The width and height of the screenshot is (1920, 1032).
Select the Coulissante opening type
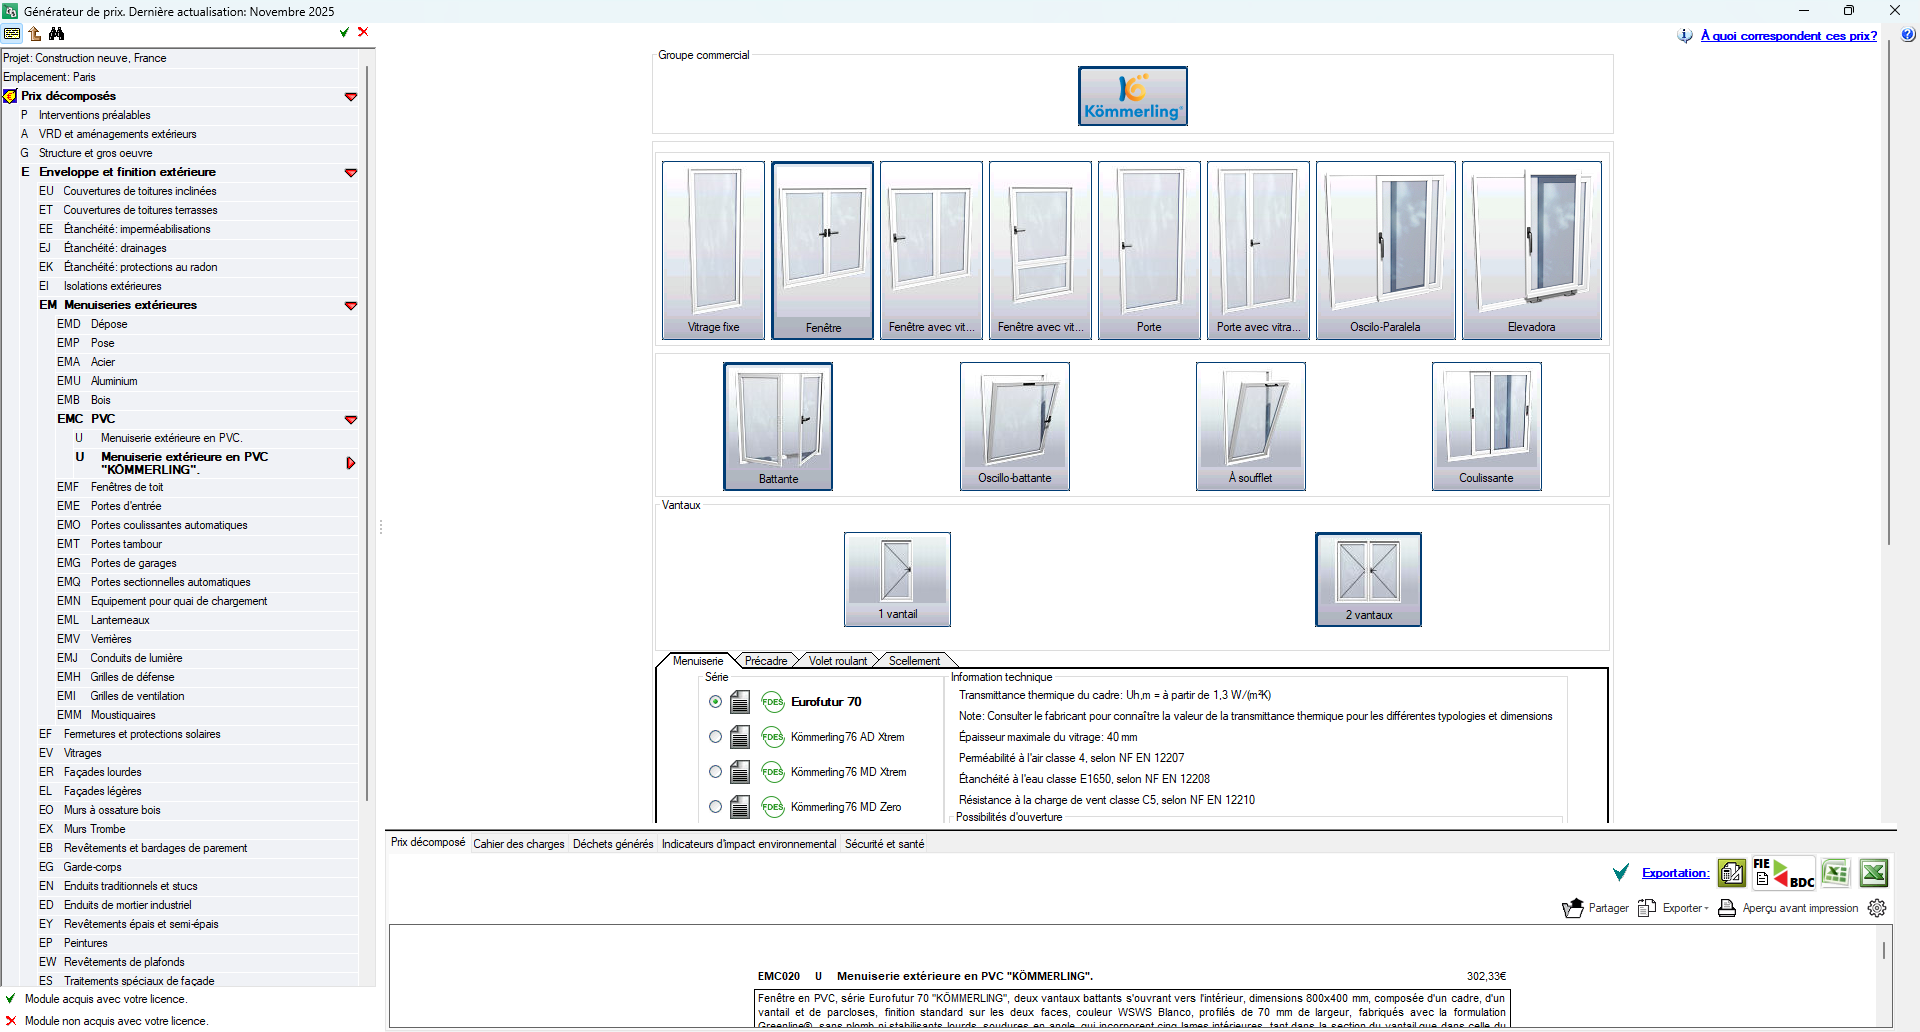click(x=1486, y=426)
